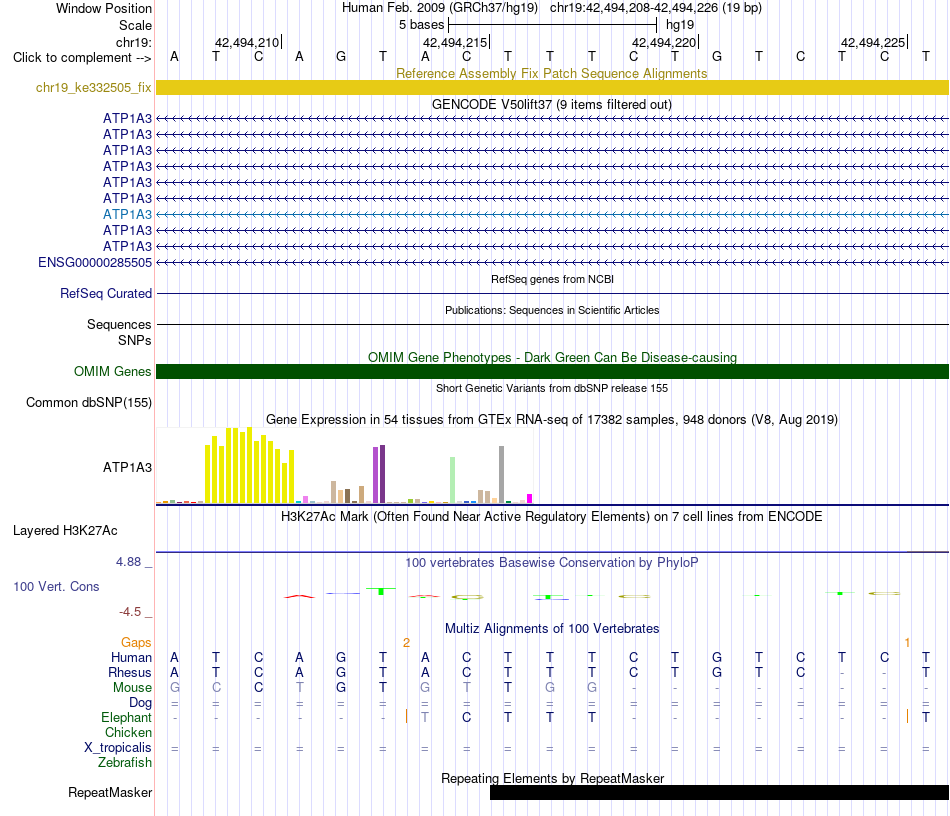Click the light blue ATP1A3 transcript line

tap(552, 214)
